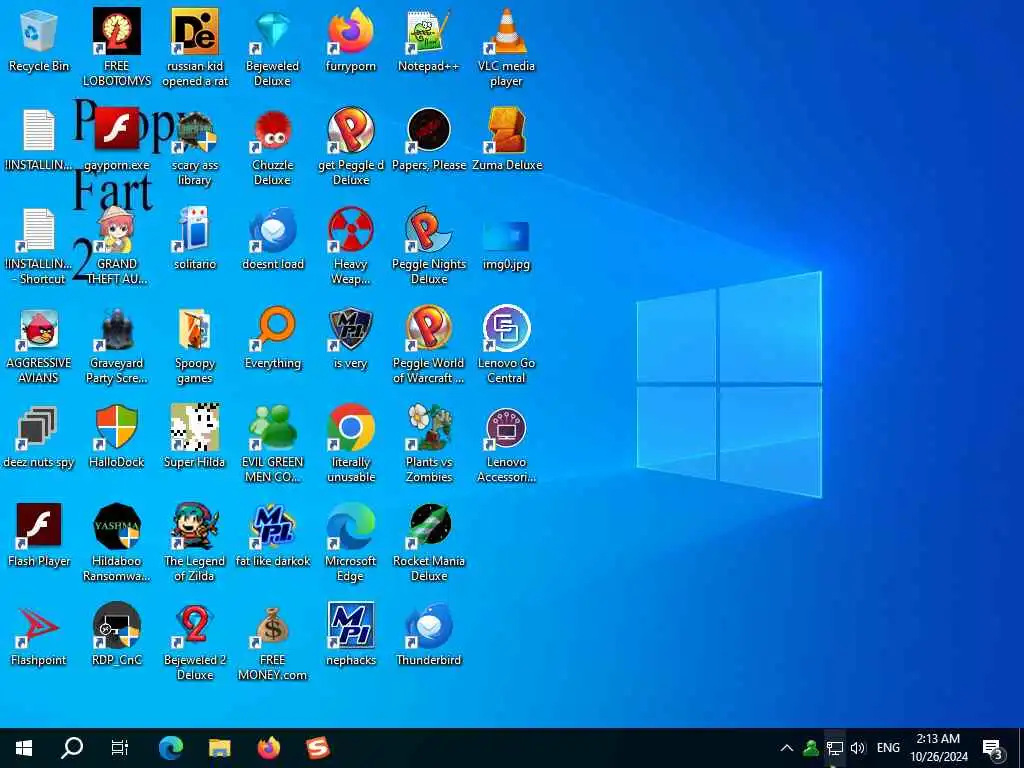The image size is (1024, 768).
Task: Open Chuzzle Deluxe shortcut
Action: (272, 148)
